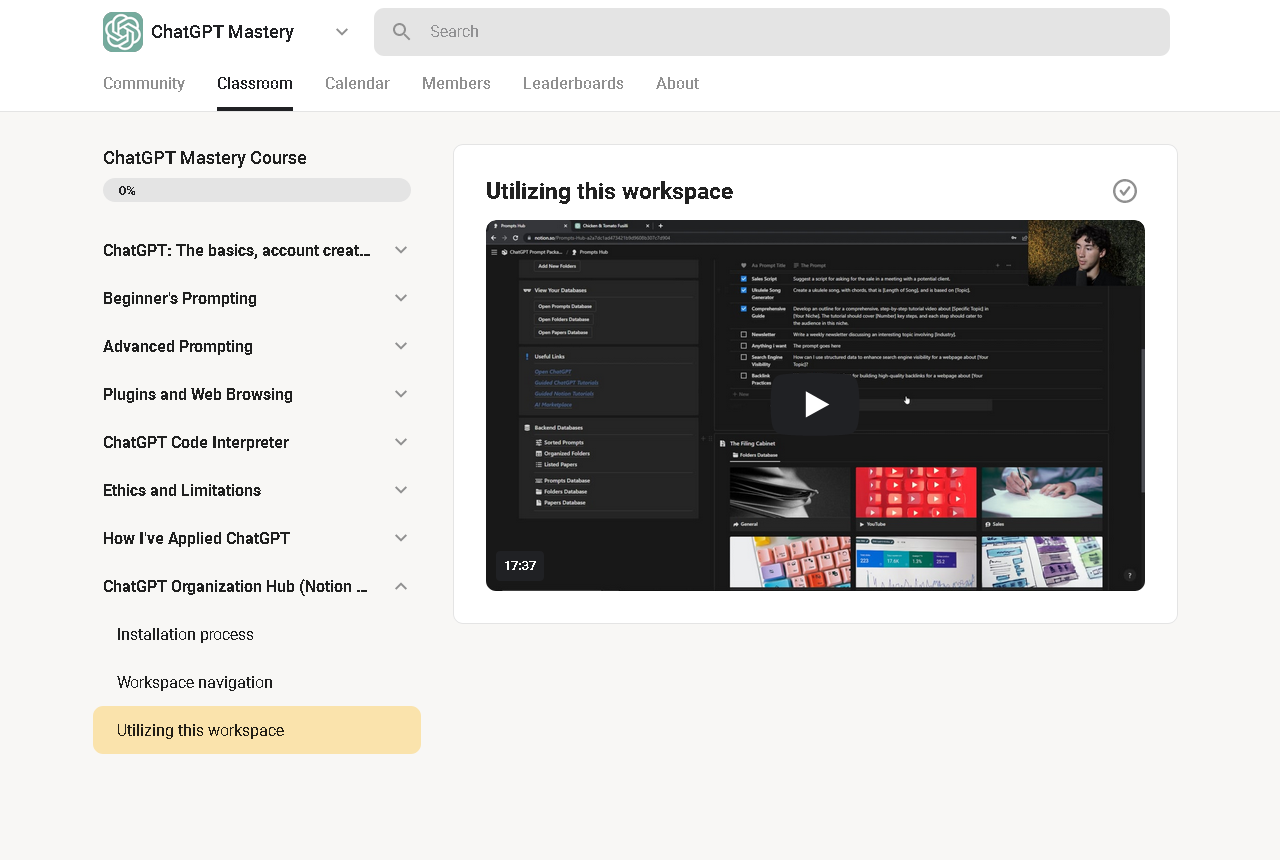
Task: Go to the Community tab
Action: click(144, 83)
